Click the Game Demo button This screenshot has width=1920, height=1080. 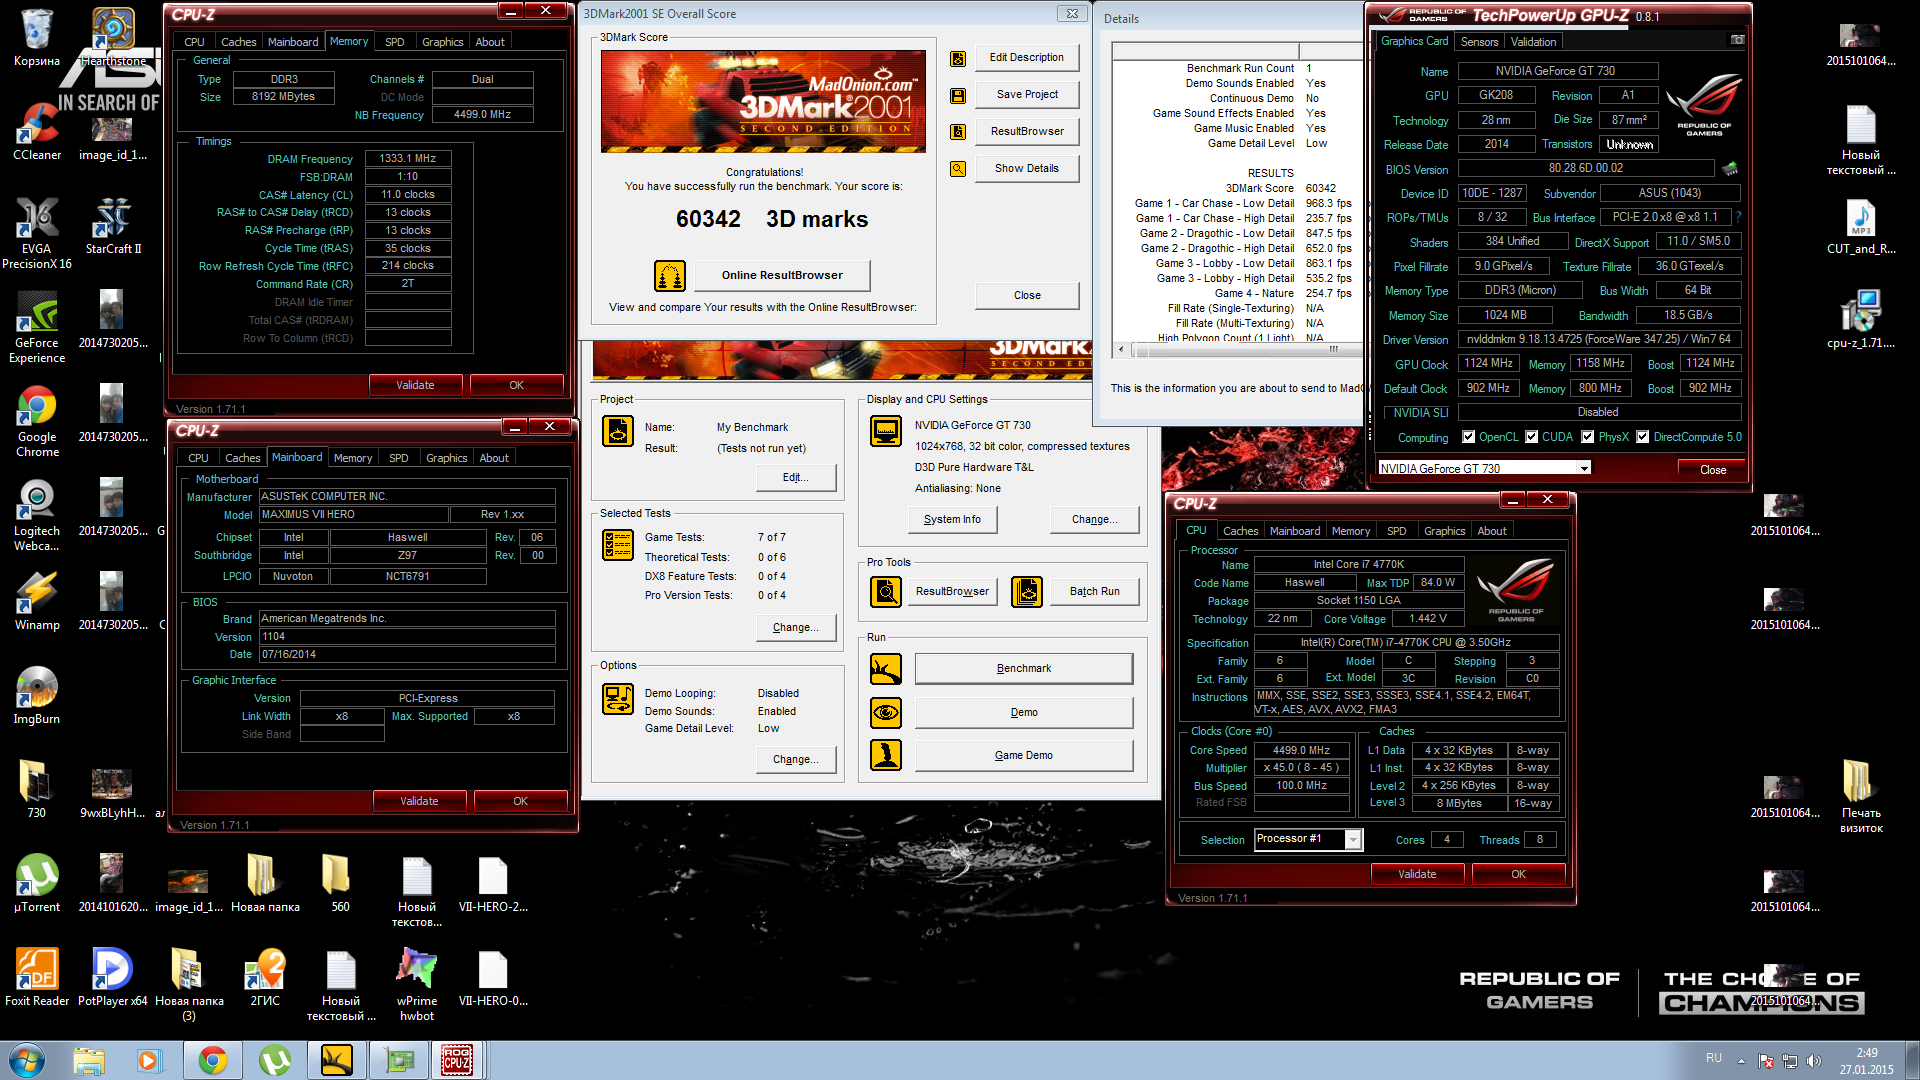[1024, 755]
